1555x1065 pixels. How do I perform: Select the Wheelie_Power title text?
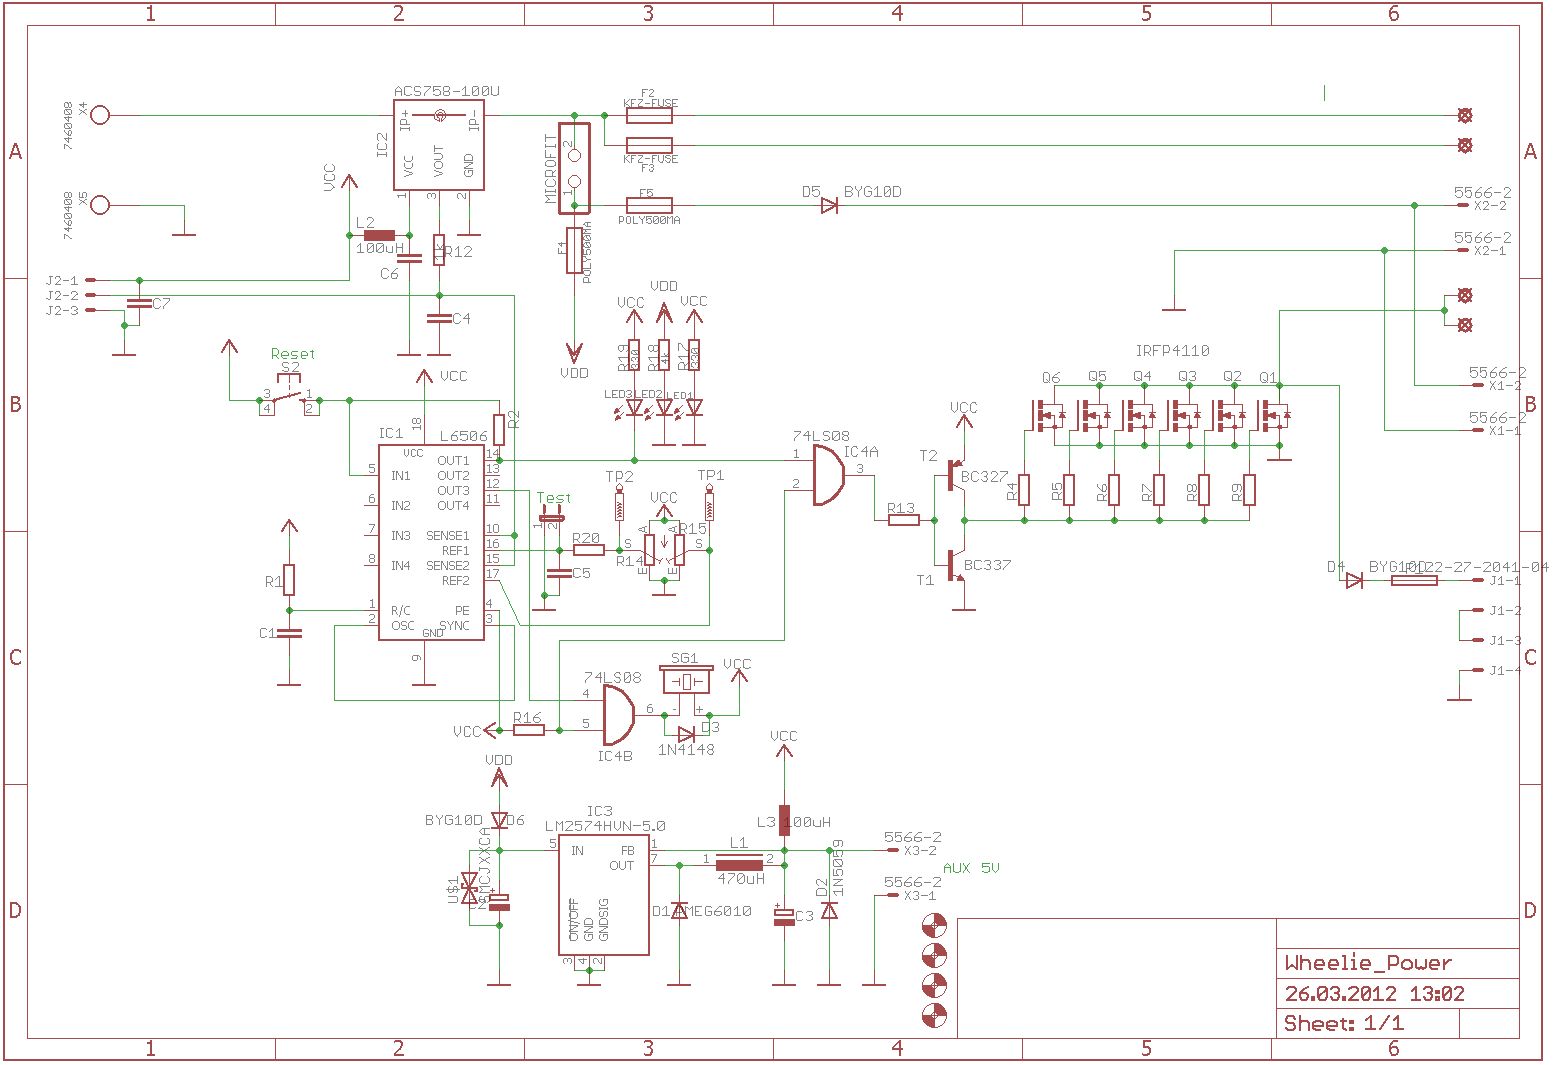pyautogui.click(x=1368, y=963)
